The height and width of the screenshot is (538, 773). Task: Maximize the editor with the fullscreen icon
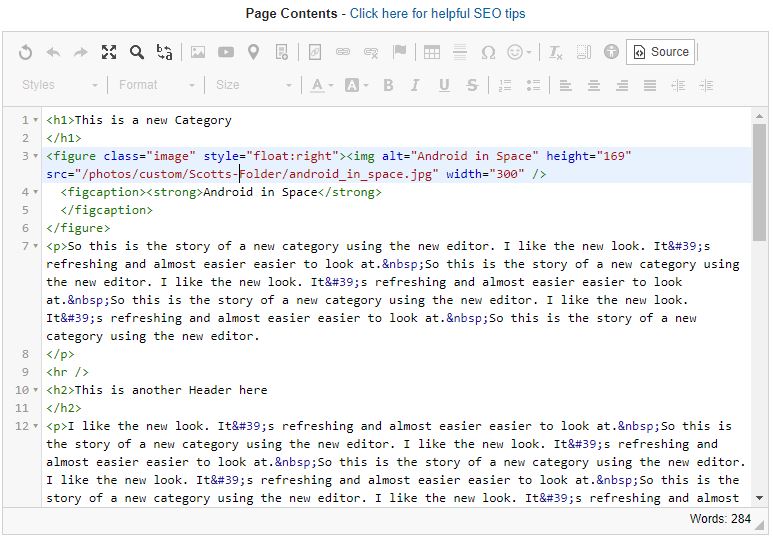click(x=109, y=52)
